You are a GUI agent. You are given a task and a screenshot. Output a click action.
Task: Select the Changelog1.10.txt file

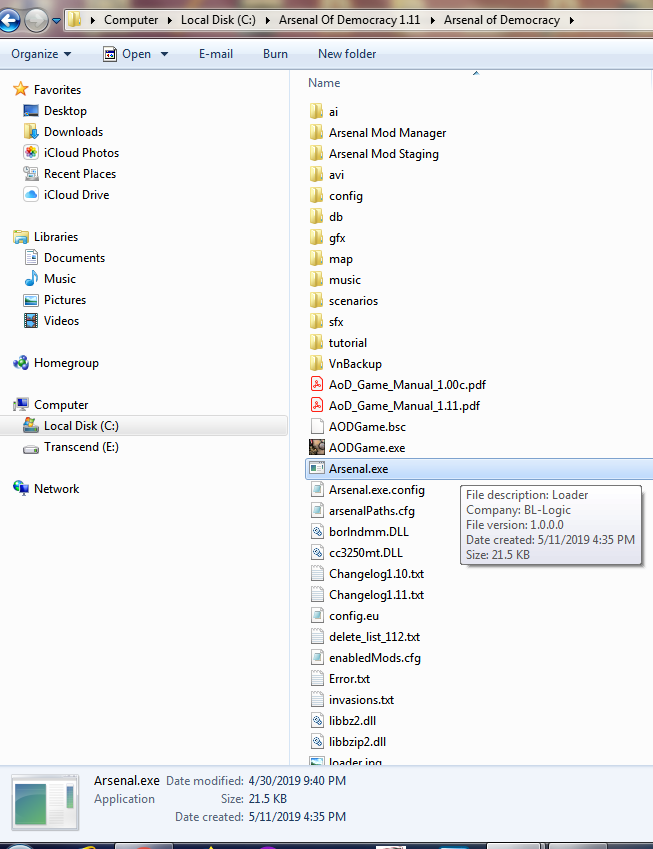point(367,574)
